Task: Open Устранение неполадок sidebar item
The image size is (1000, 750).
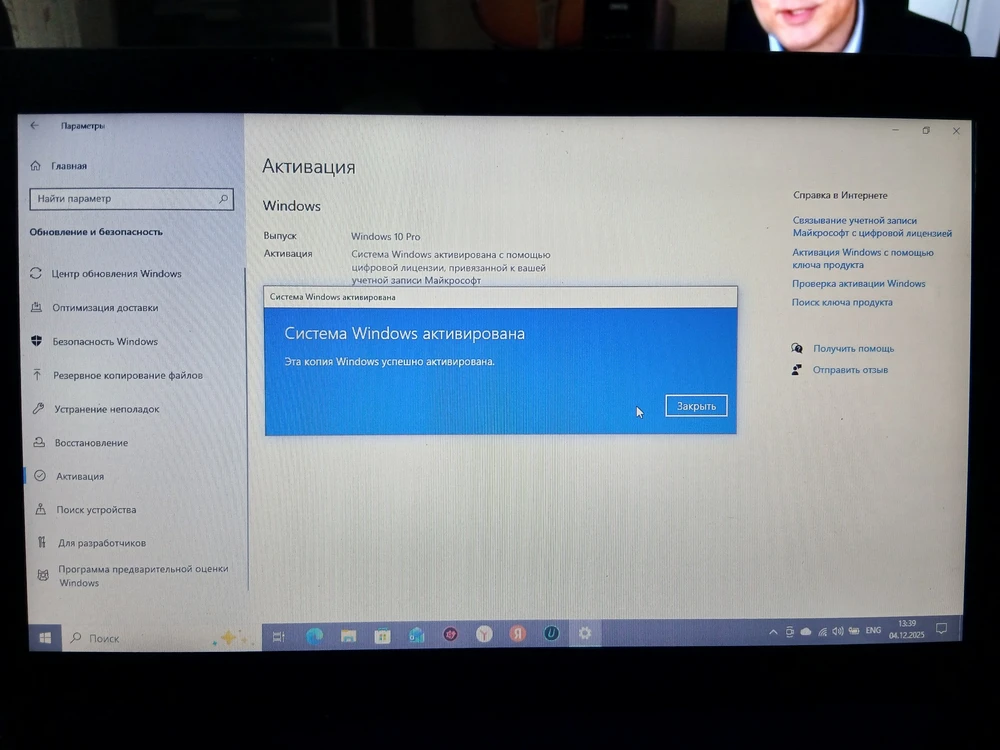Action: pyautogui.click(x=106, y=409)
